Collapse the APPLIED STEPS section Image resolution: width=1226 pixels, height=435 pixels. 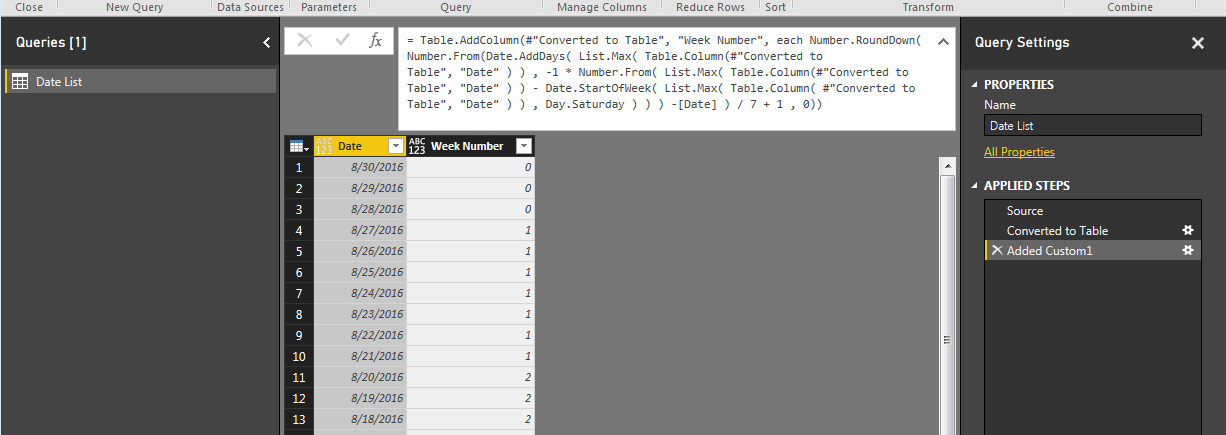tap(974, 186)
